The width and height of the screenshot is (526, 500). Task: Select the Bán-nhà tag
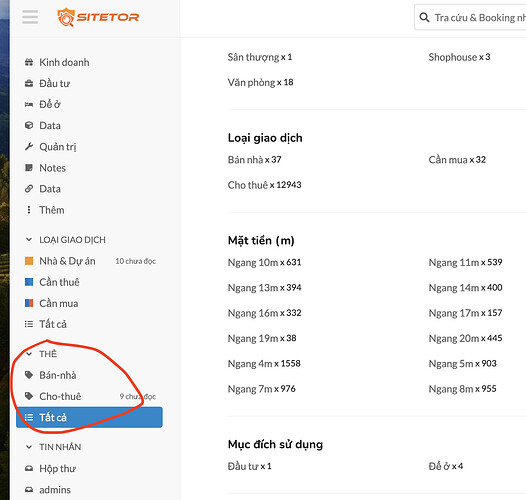[x=58, y=375]
